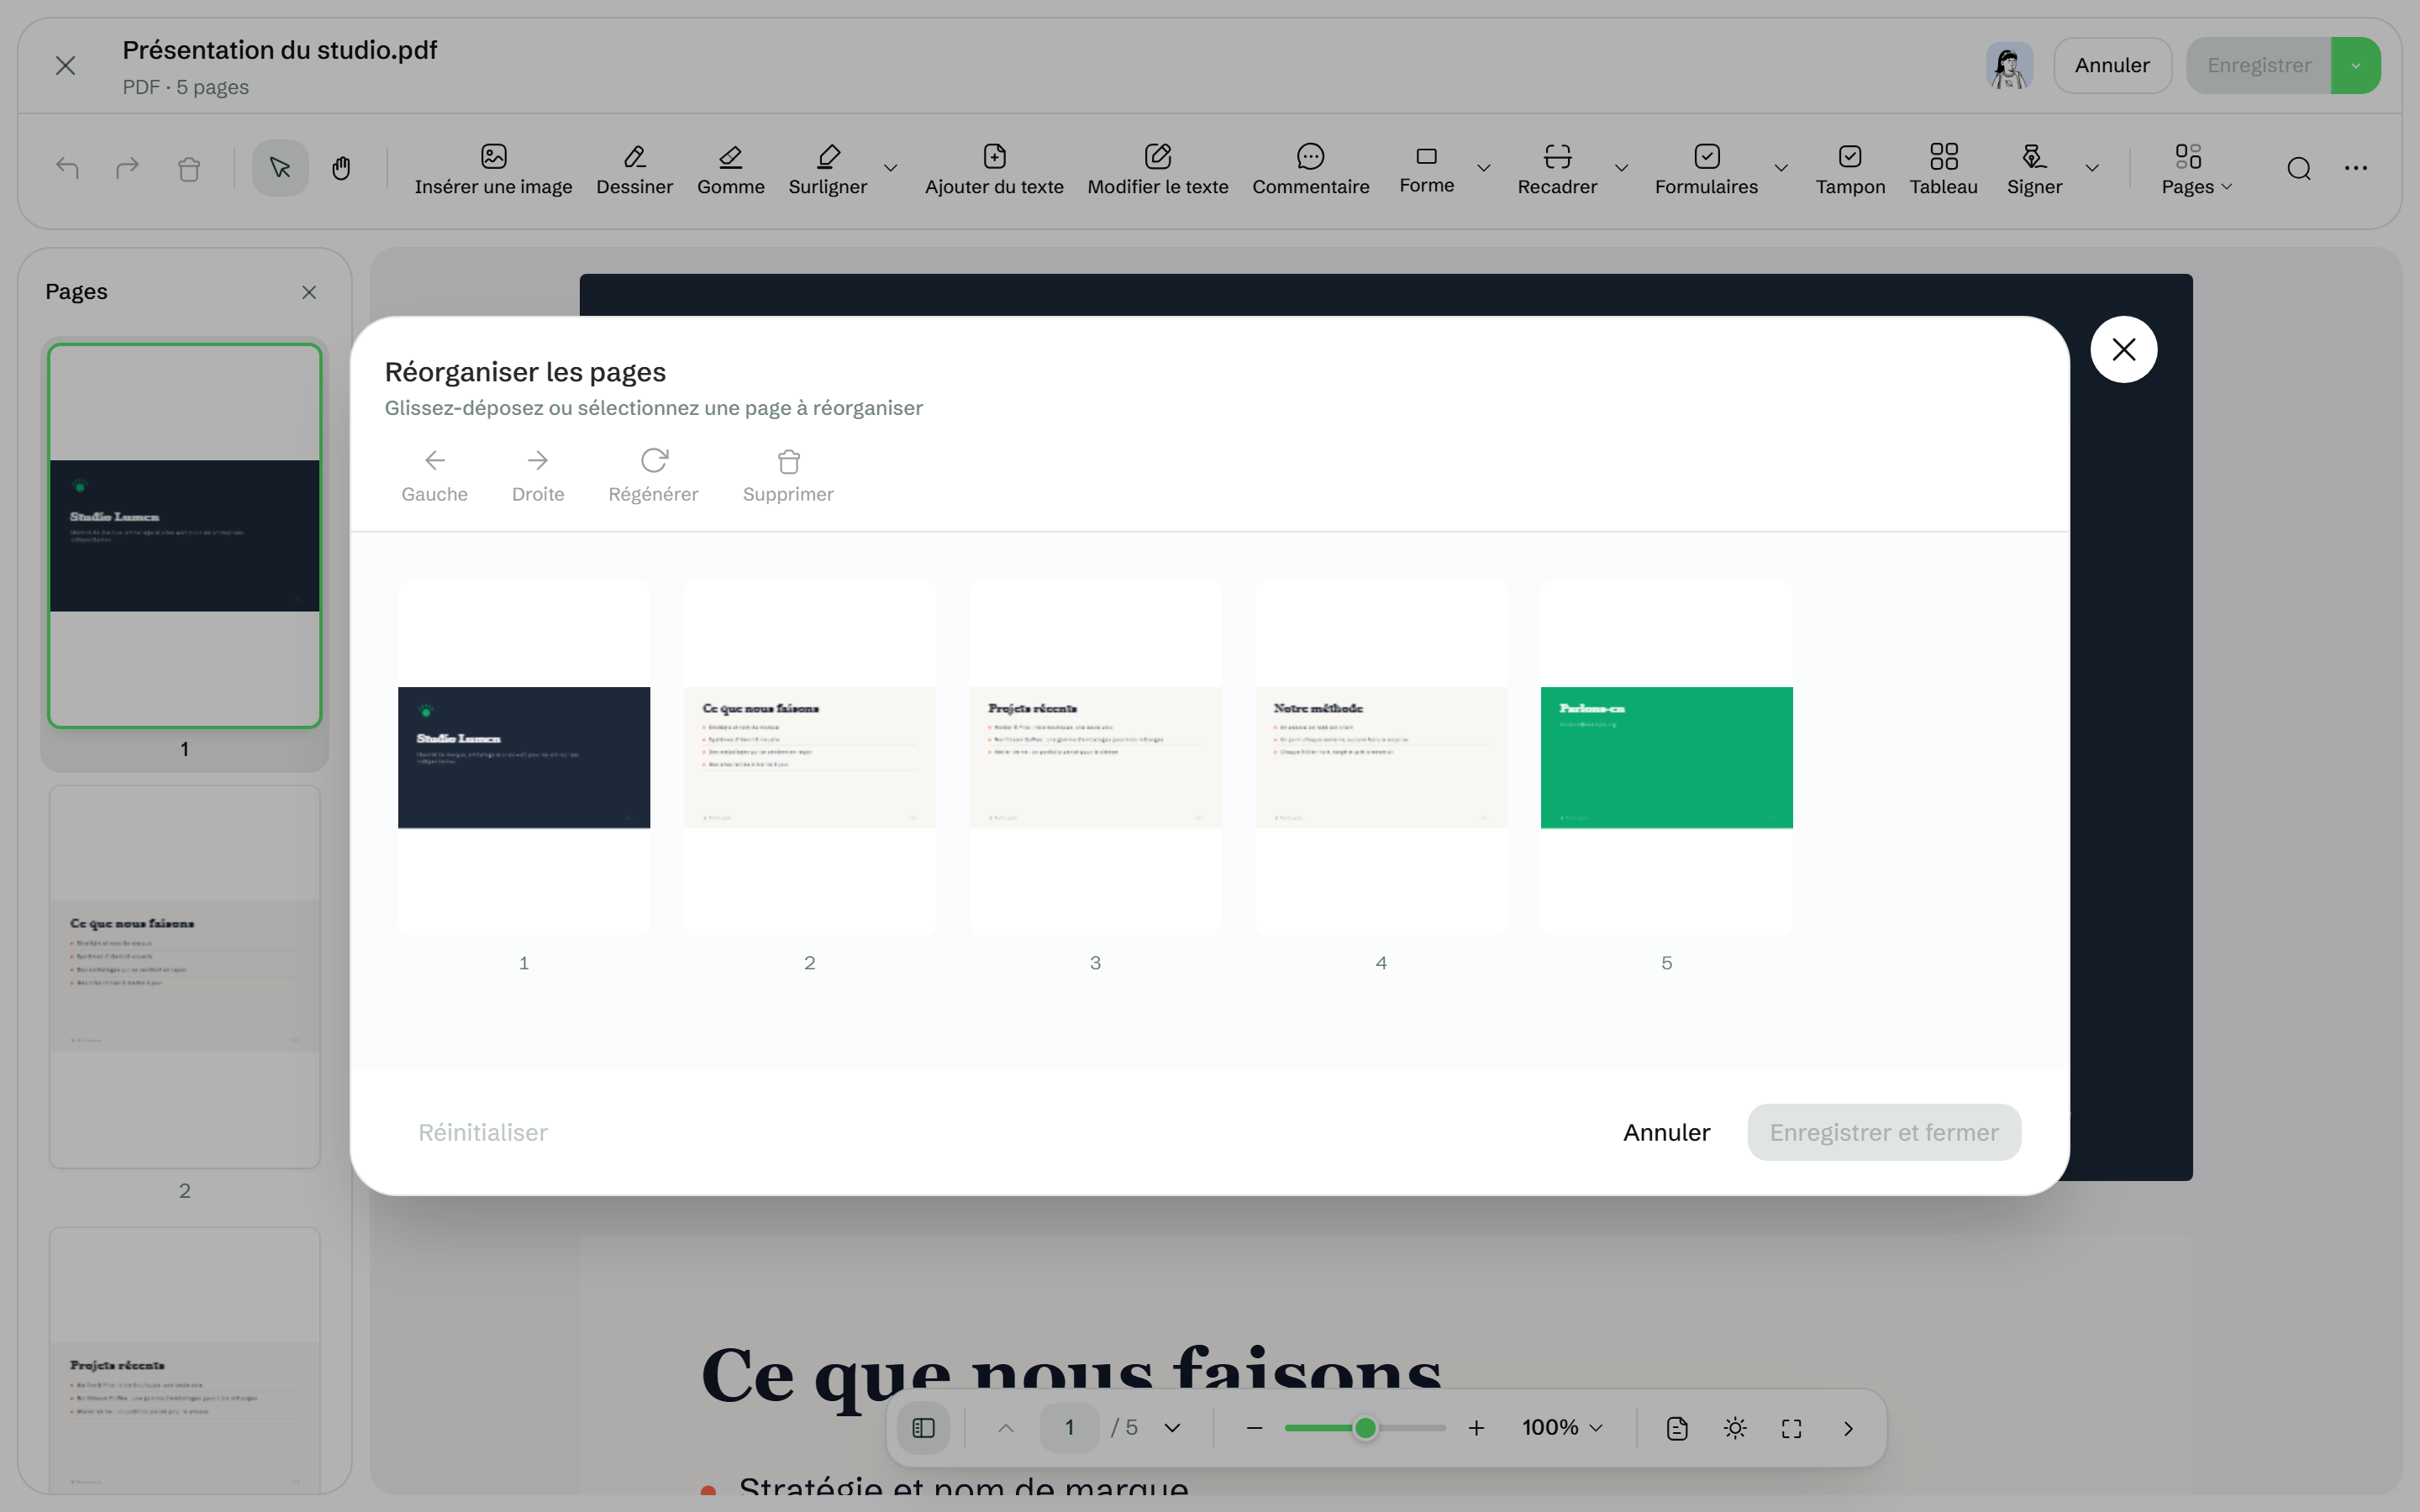Open the Formulaires tool
Image resolution: width=2420 pixels, height=1512 pixels.
pos(1706,169)
